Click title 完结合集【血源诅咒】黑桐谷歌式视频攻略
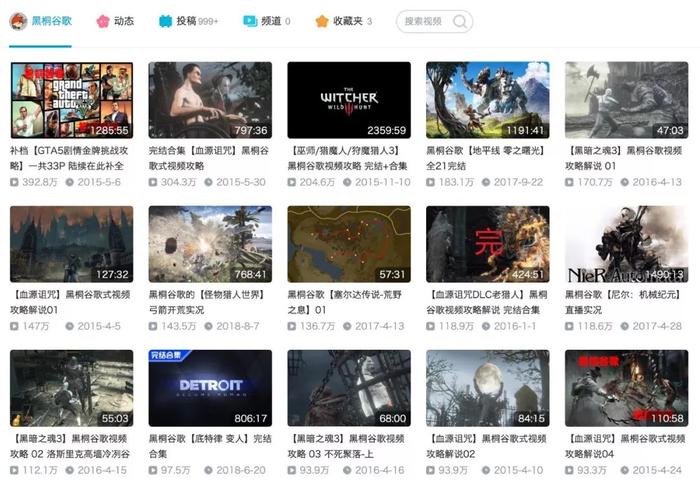Image resolution: width=700 pixels, height=486 pixels. tap(209, 158)
